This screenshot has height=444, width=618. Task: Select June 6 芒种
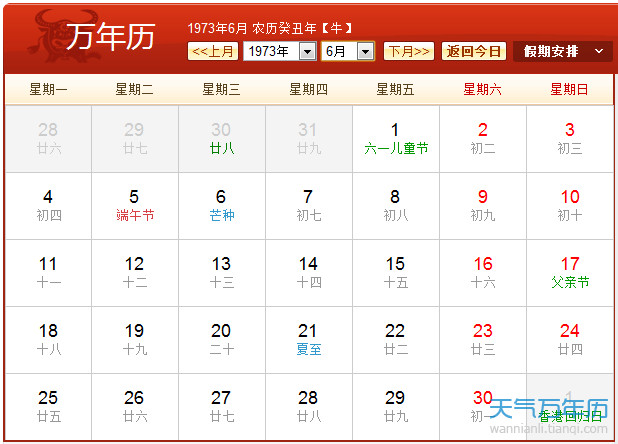click(222, 206)
